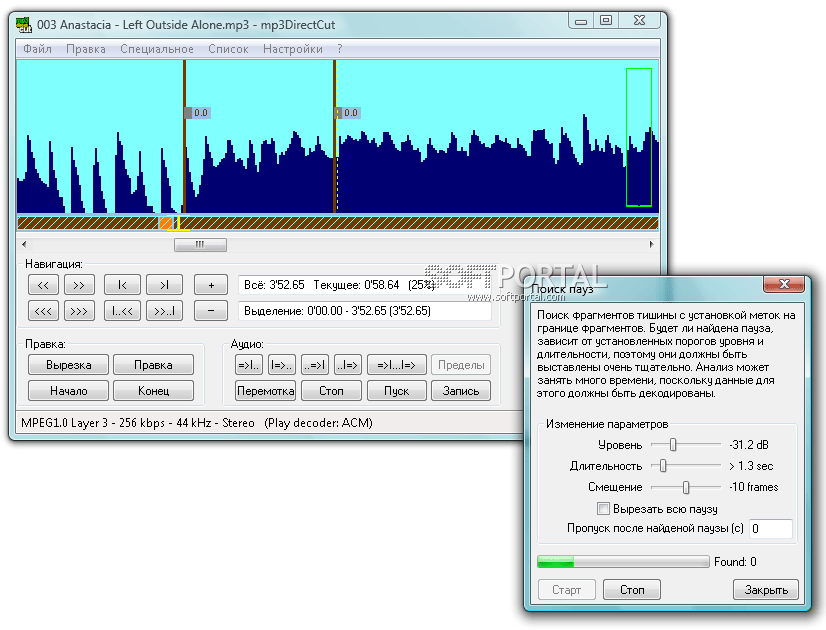
Task: Toggle the Вырезать всю паузу checkbox
Action: point(603,508)
